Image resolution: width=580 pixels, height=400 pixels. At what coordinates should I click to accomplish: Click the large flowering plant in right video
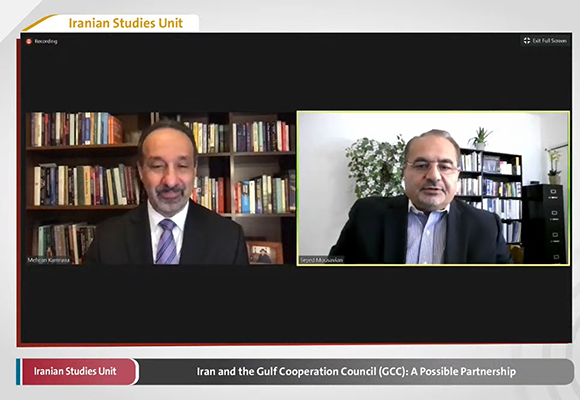[375, 167]
